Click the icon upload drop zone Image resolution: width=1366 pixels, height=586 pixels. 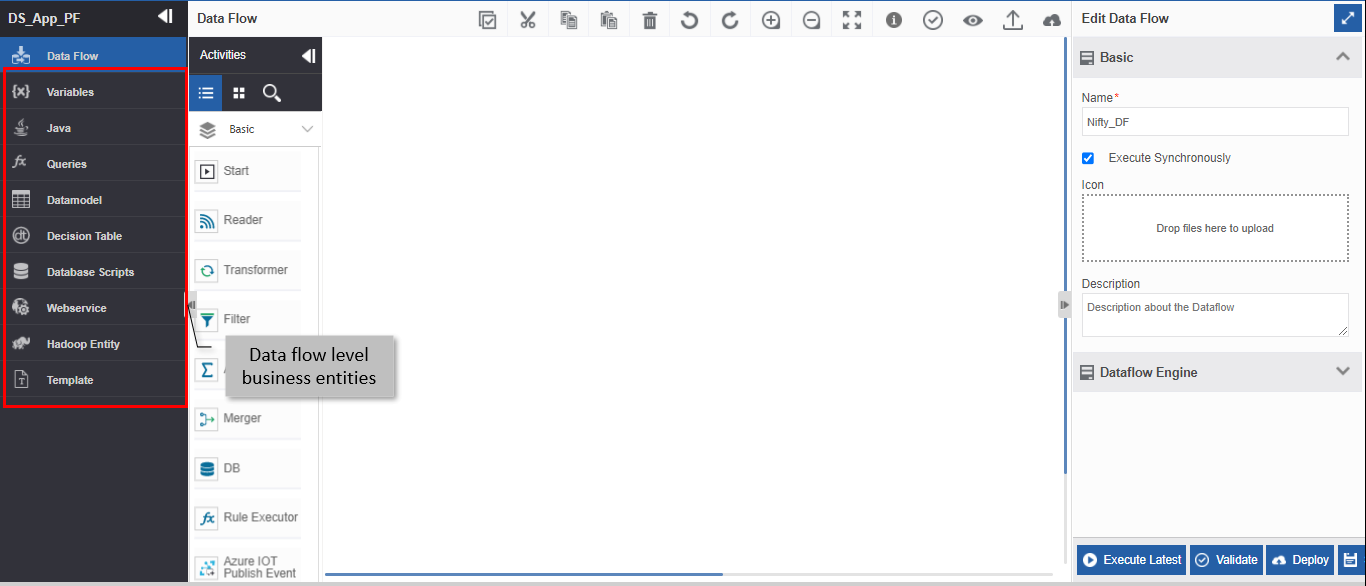pyautogui.click(x=1215, y=228)
